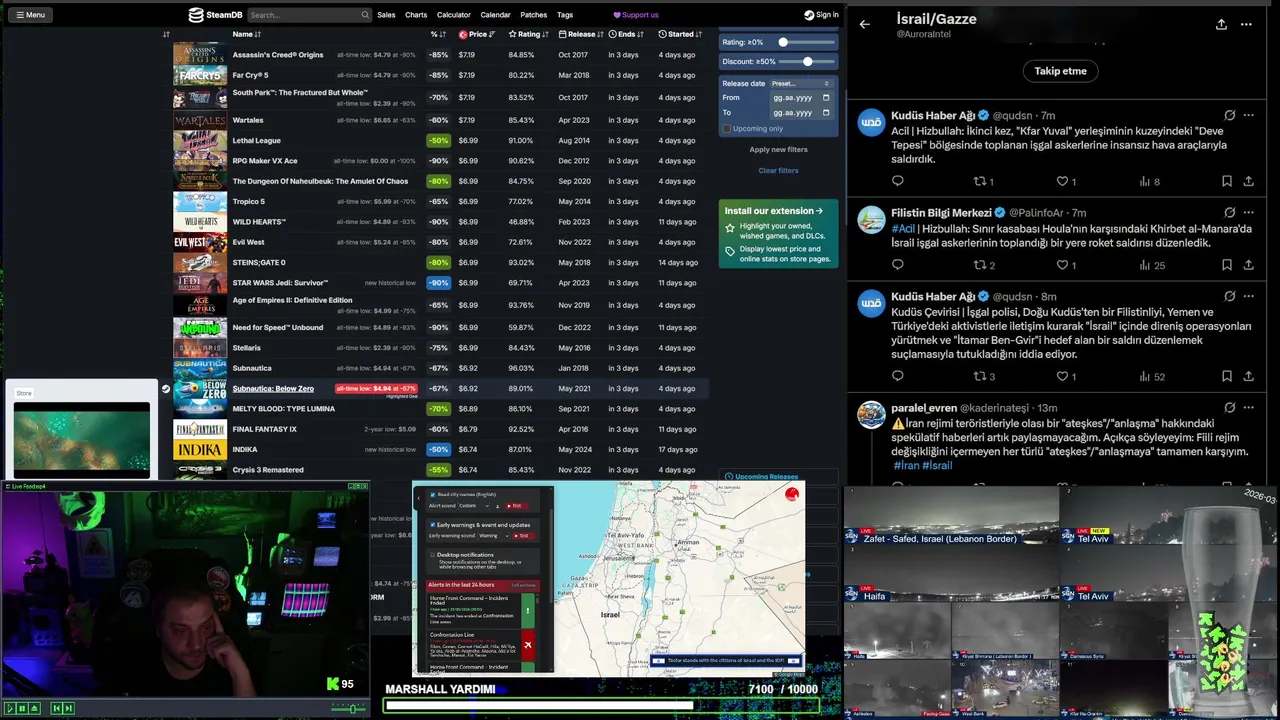This screenshot has width=1280, height=720.
Task: Click the Subnautica: Below Zero row check icon
Action: point(166,389)
